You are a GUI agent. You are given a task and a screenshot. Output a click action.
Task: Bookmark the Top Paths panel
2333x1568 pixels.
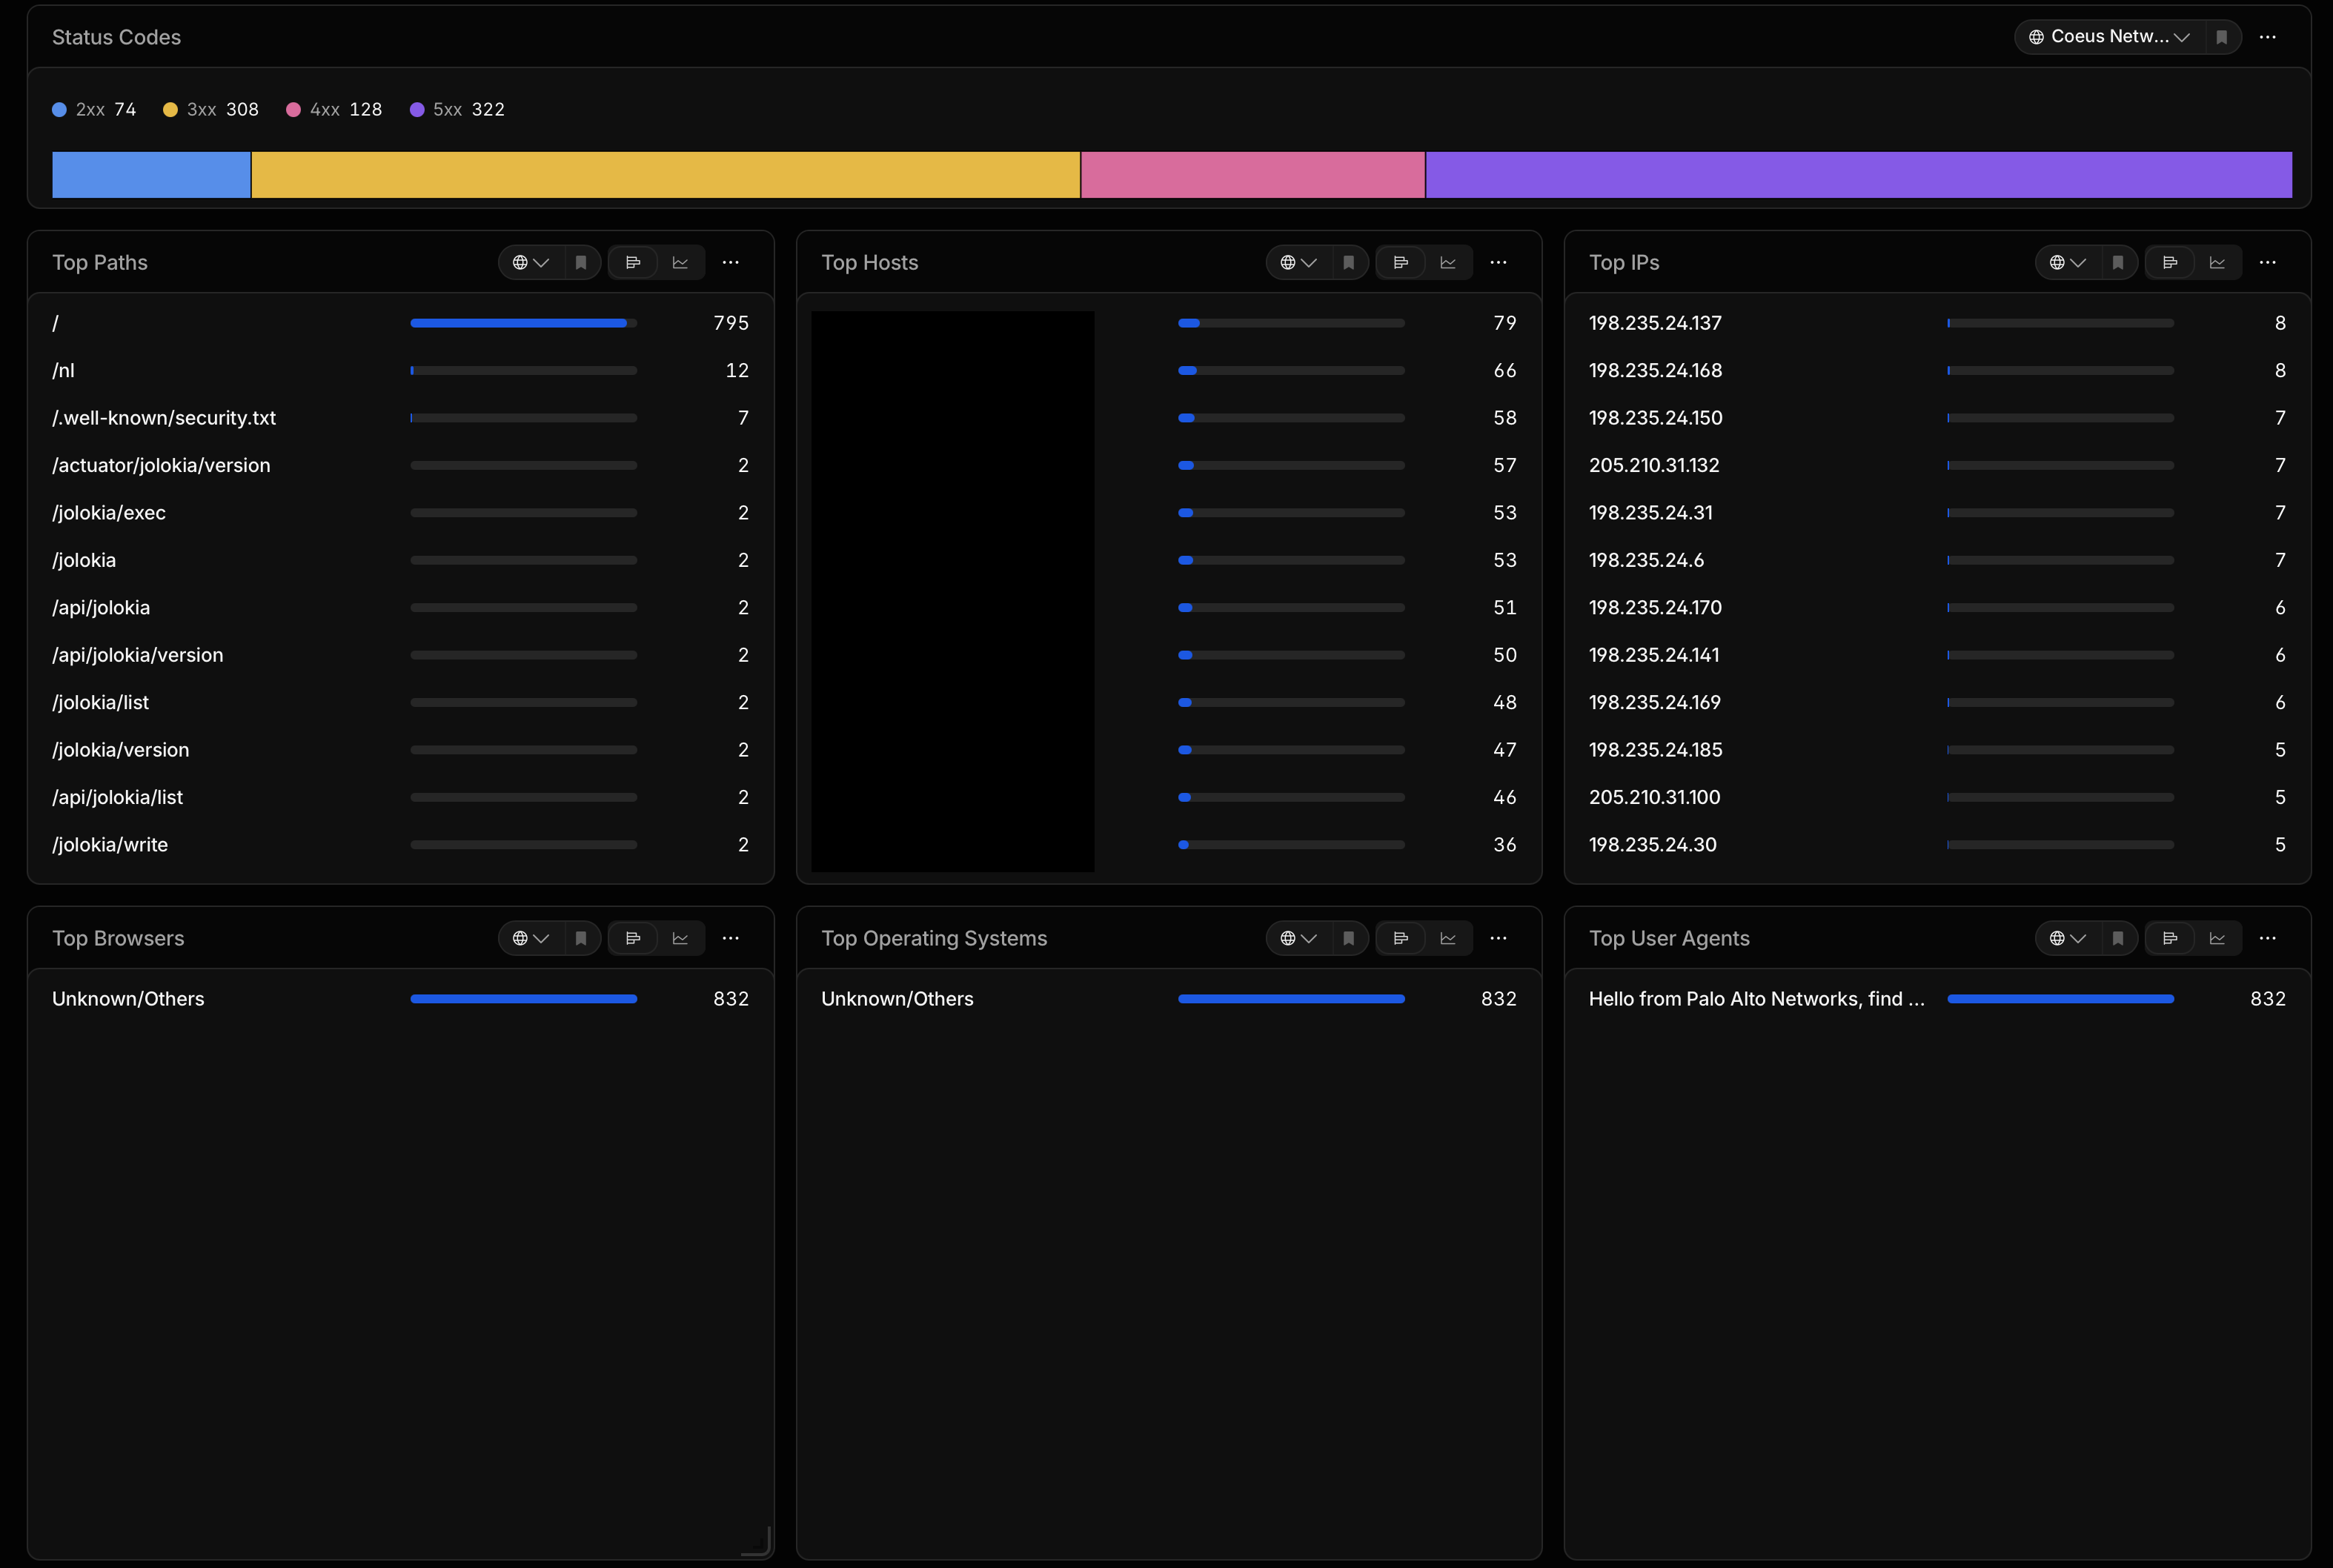581,263
